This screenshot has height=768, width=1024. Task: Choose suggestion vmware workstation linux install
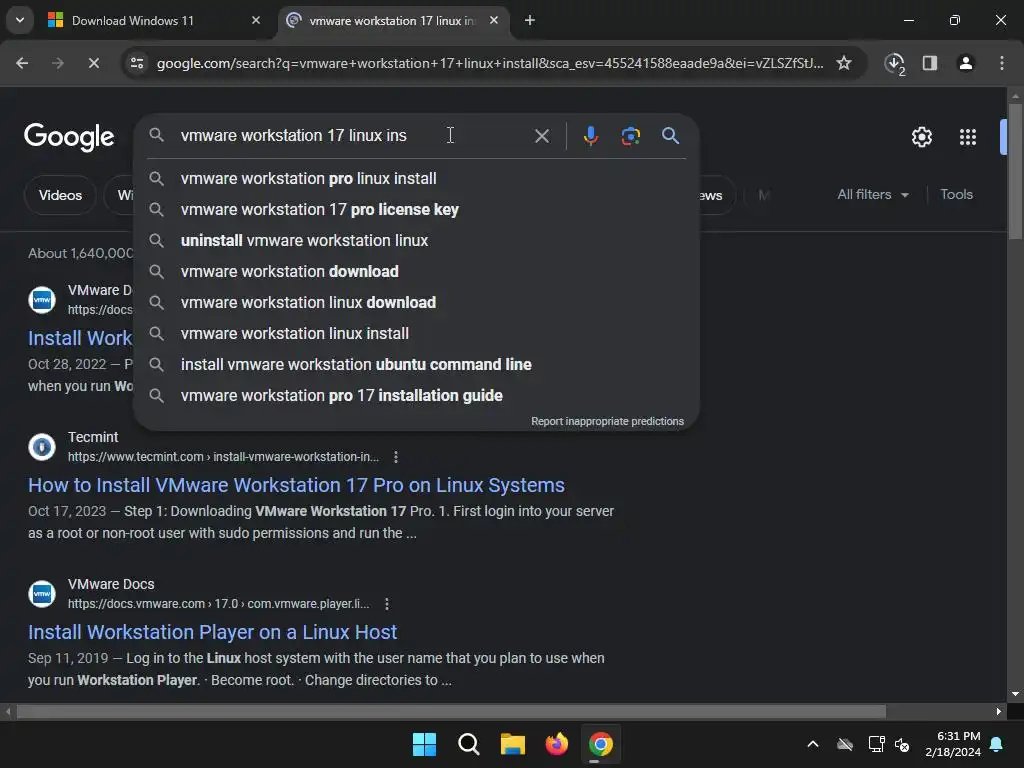tap(416, 334)
